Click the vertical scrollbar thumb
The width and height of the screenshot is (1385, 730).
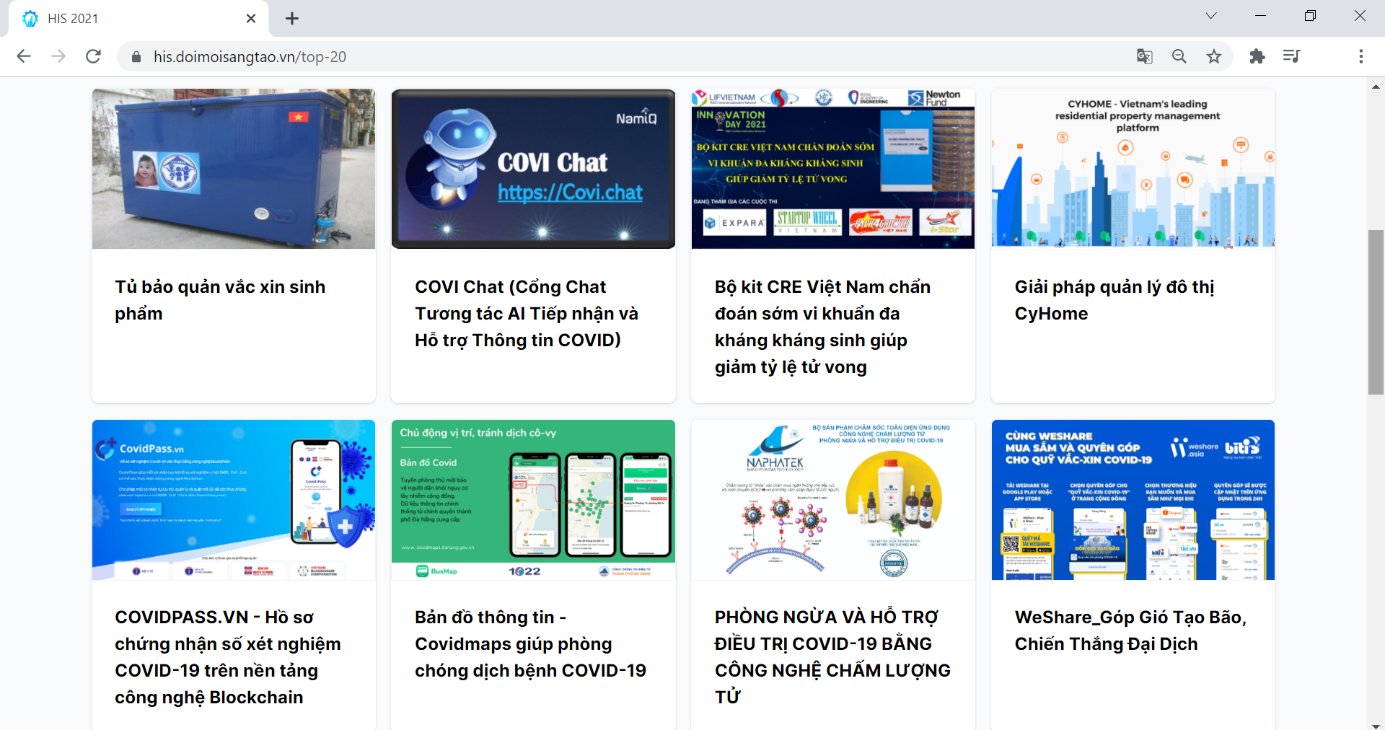pyautogui.click(x=1376, y=311)
